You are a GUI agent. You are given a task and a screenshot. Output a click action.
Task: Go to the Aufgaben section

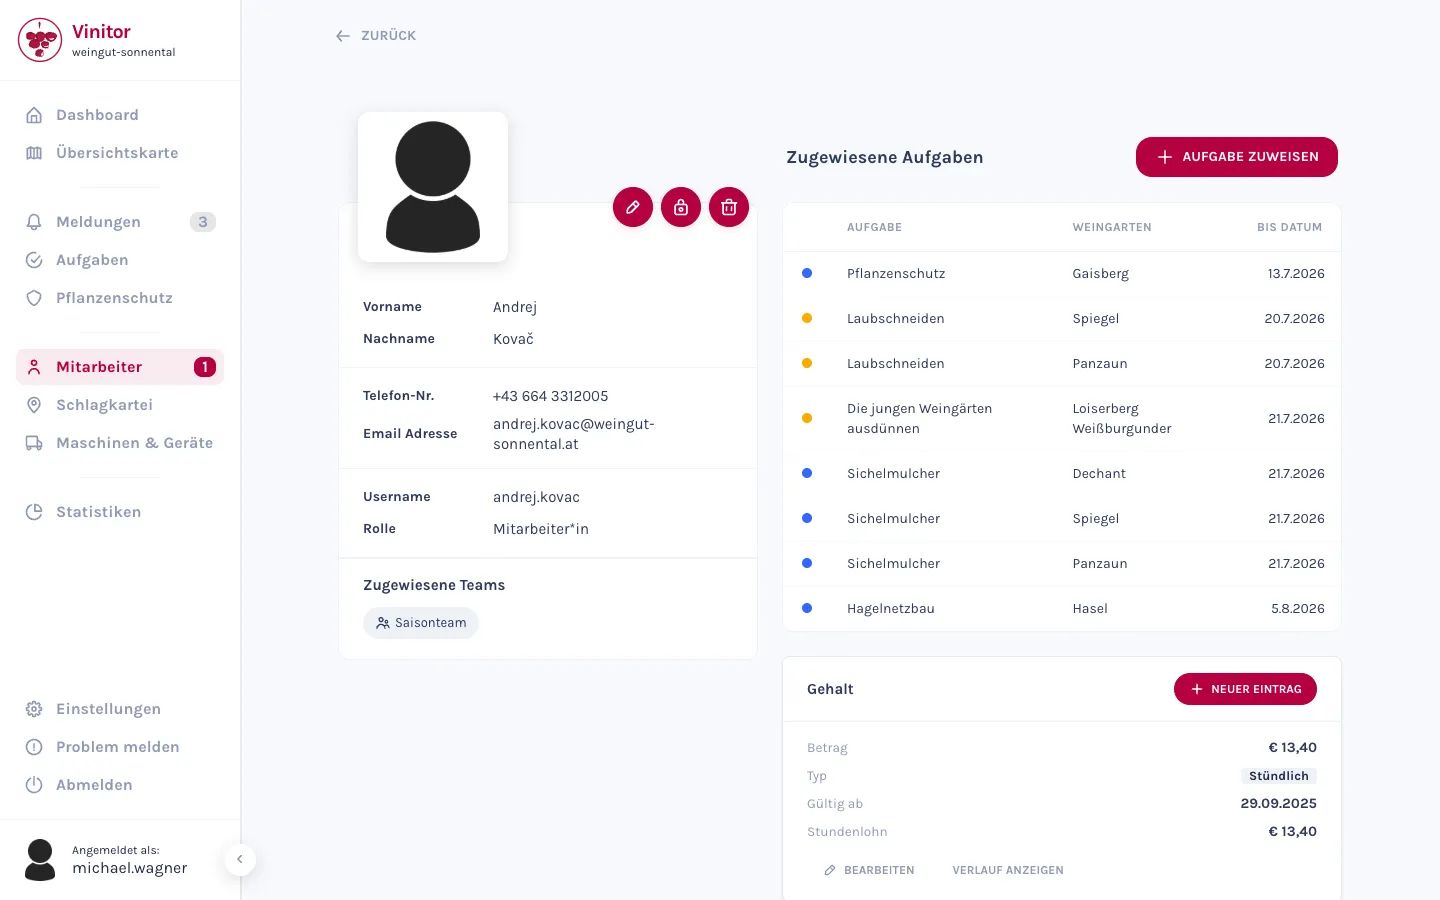coord(120,260)
